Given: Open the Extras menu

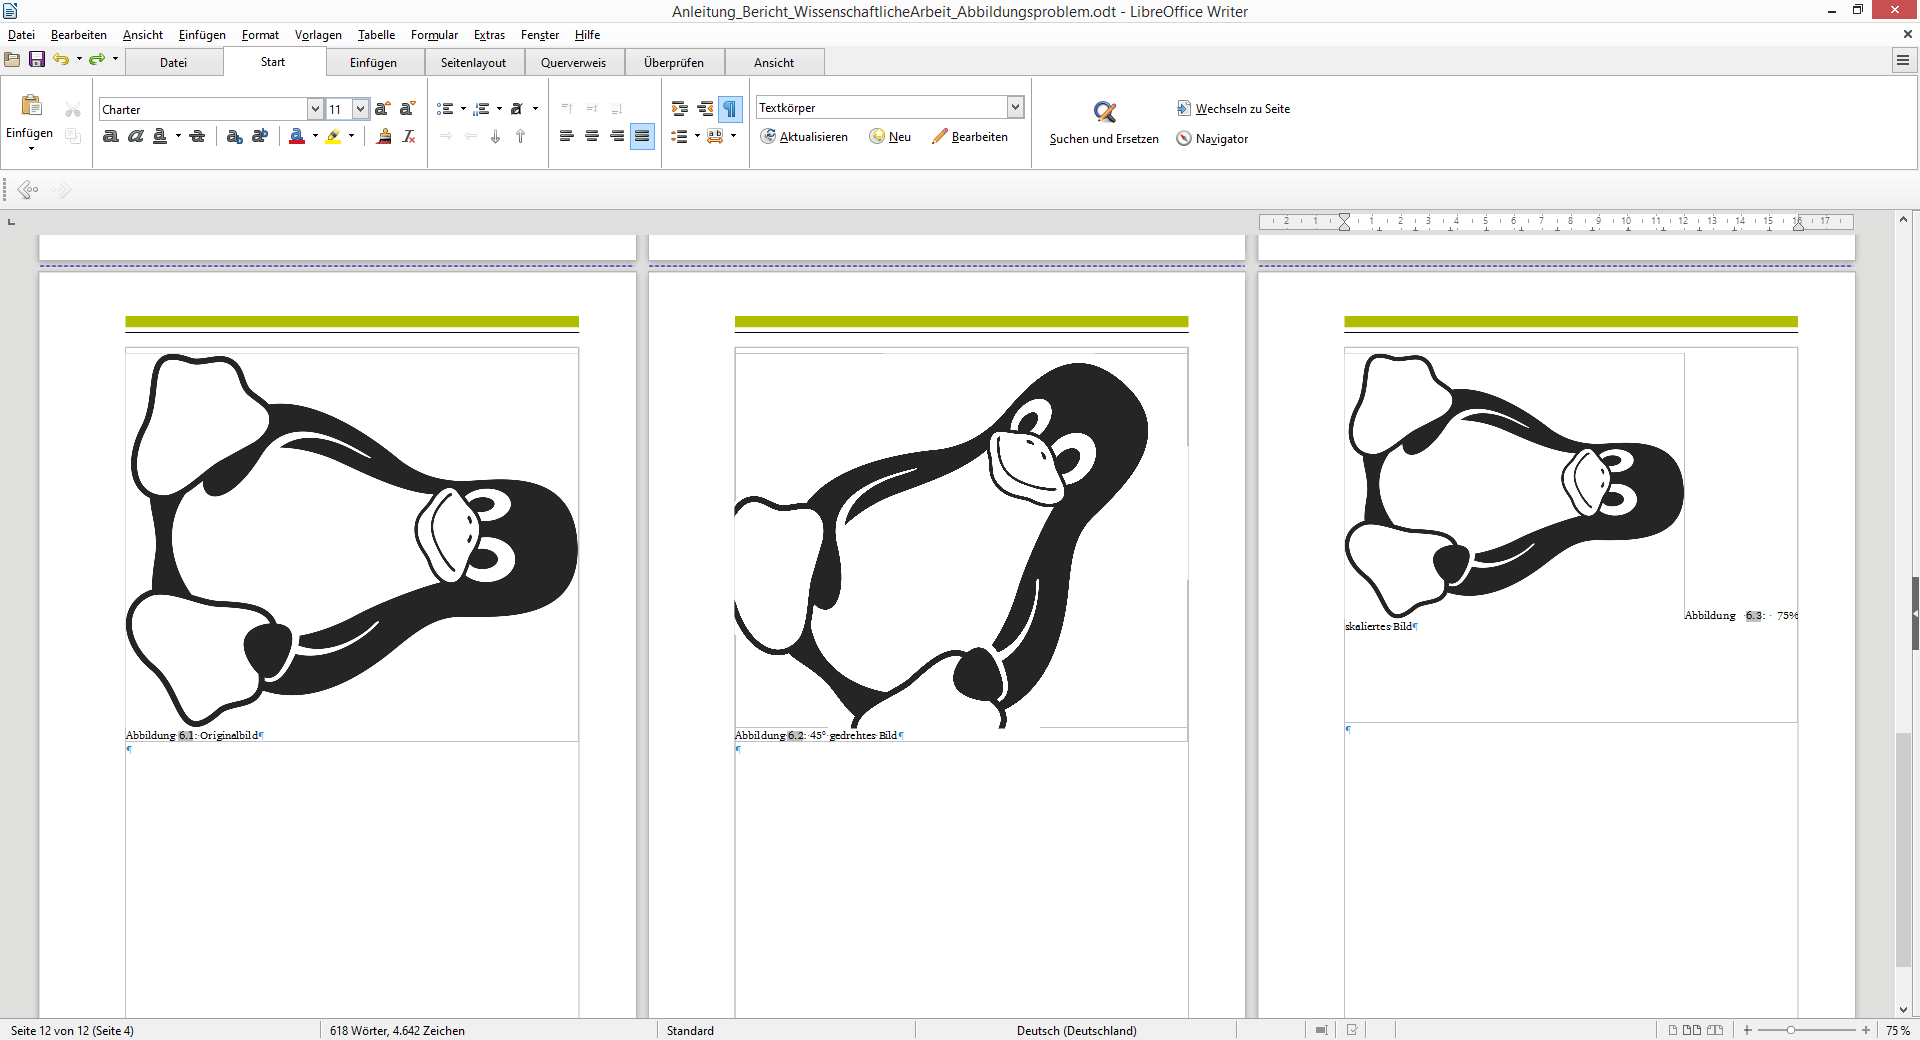Looking at the screenshot, I should click(x=489, y=35).
